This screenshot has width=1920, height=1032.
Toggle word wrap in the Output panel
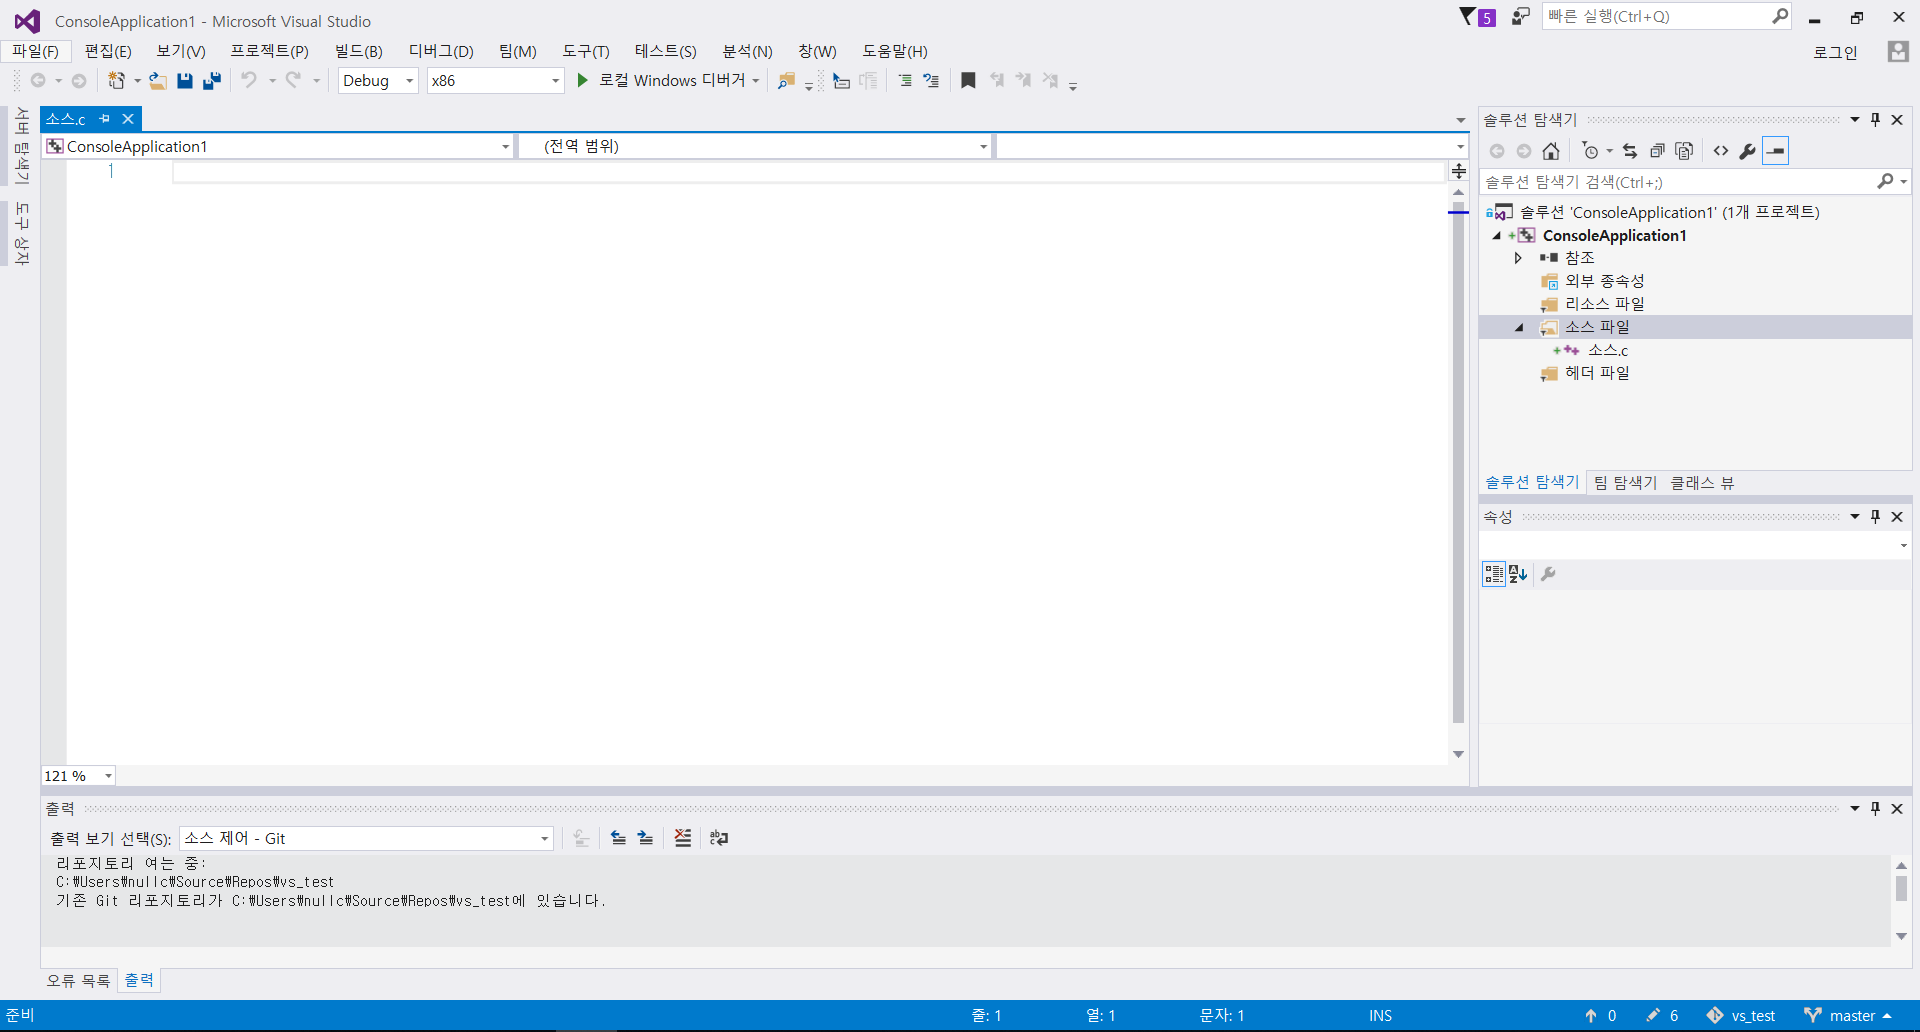point(719,838)
